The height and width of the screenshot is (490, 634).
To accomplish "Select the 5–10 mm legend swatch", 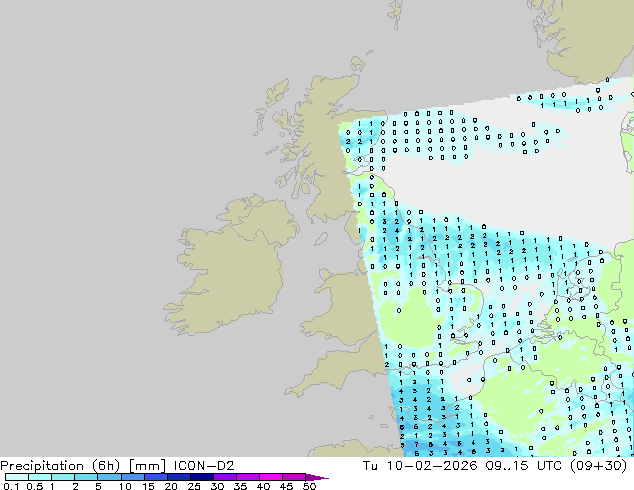I will [109, 477].
